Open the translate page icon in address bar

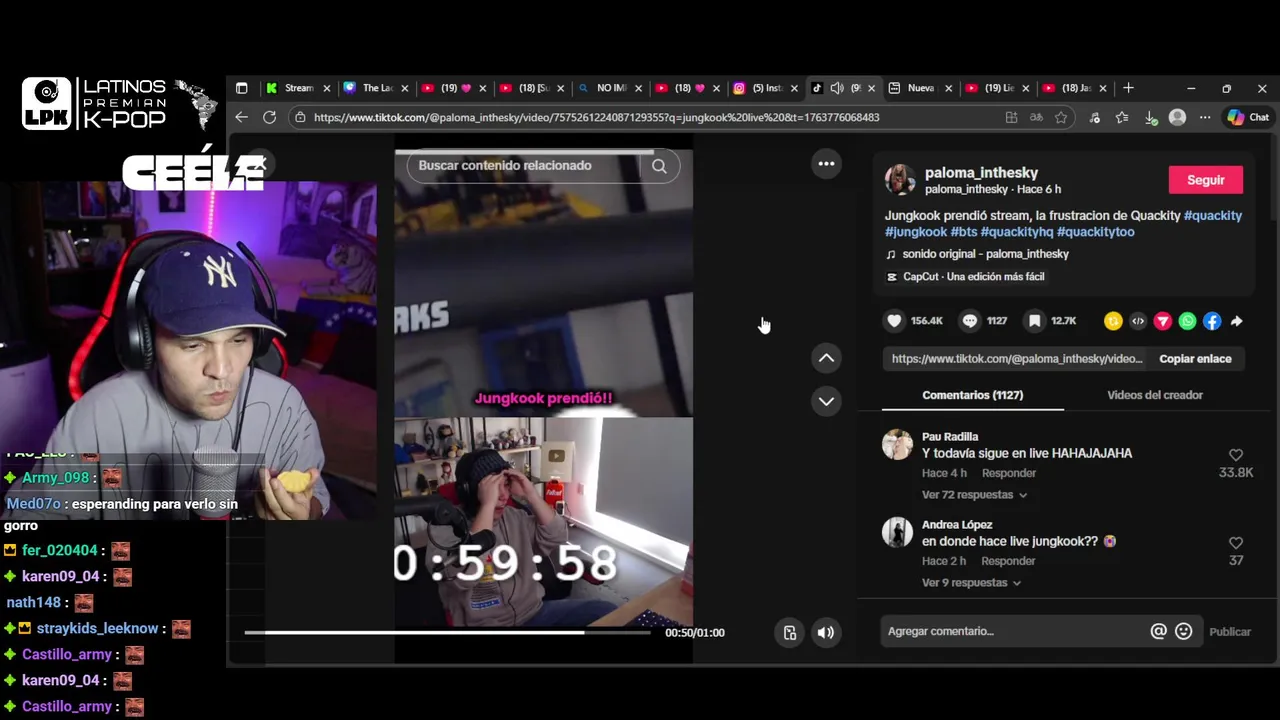click(1036, 117)
